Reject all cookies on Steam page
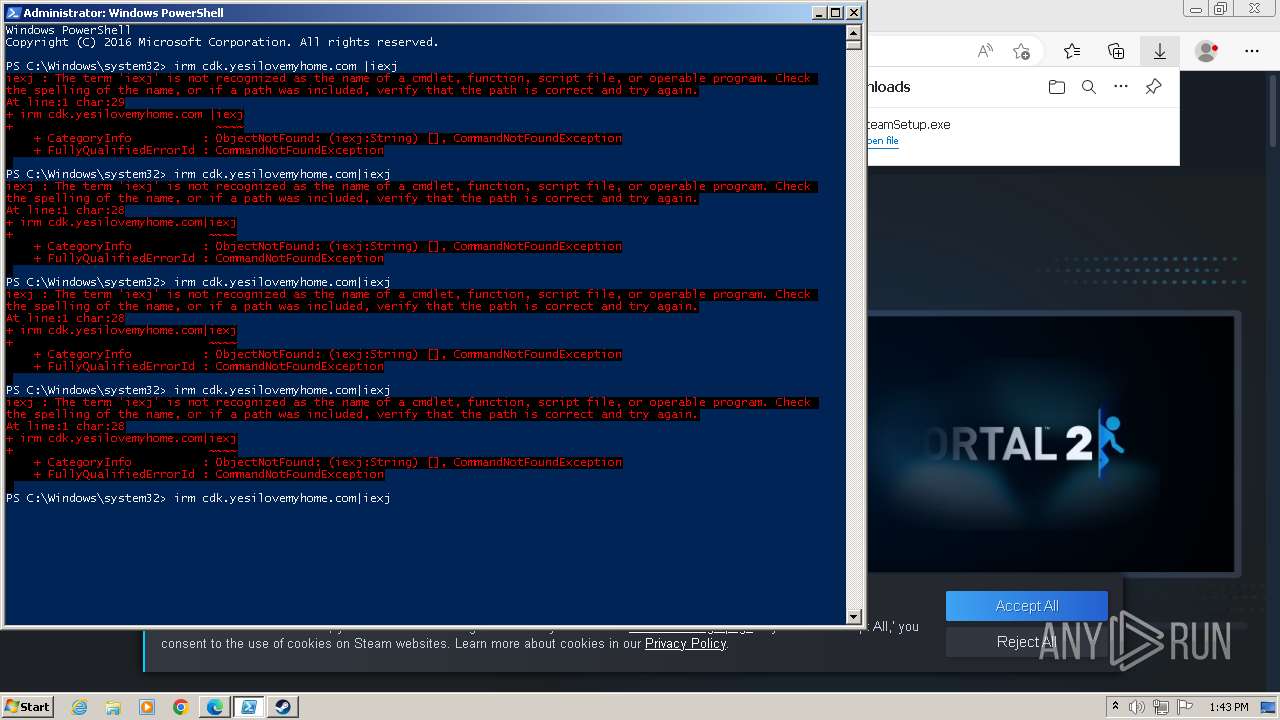 [1027, 642]
